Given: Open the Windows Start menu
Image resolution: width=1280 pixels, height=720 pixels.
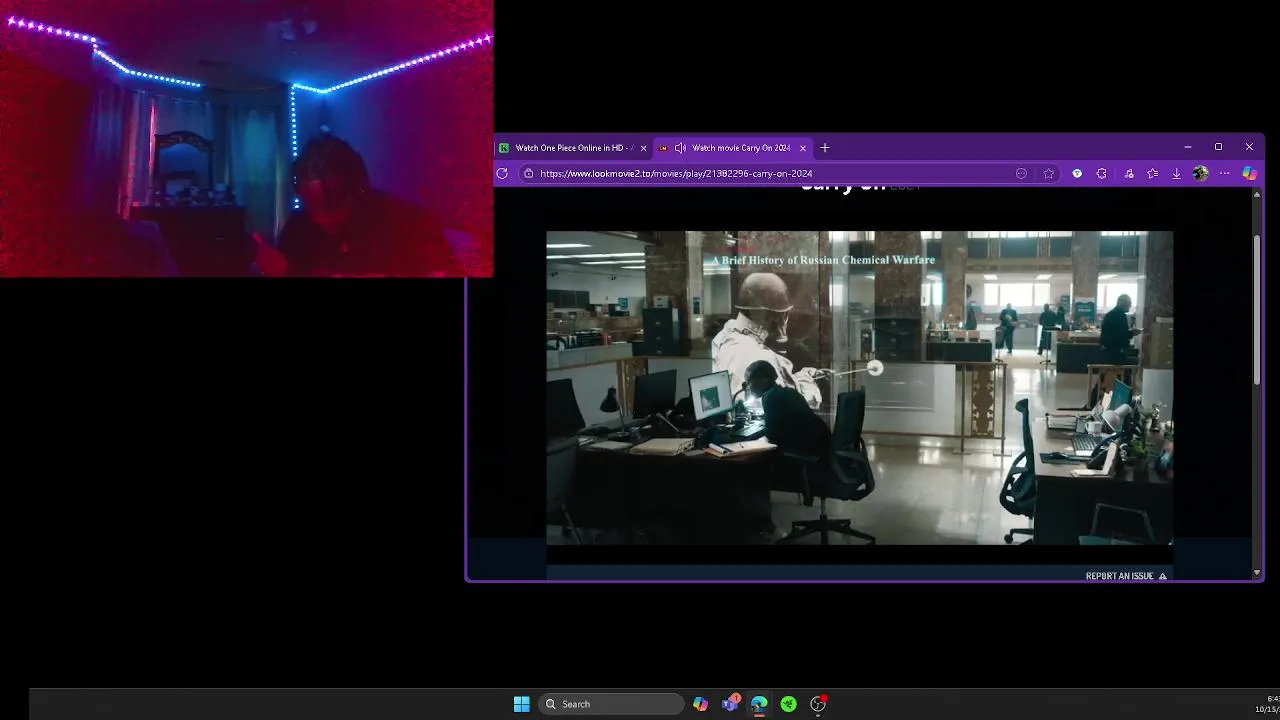Looking at the screenshot, I should (x=521, y=704).
